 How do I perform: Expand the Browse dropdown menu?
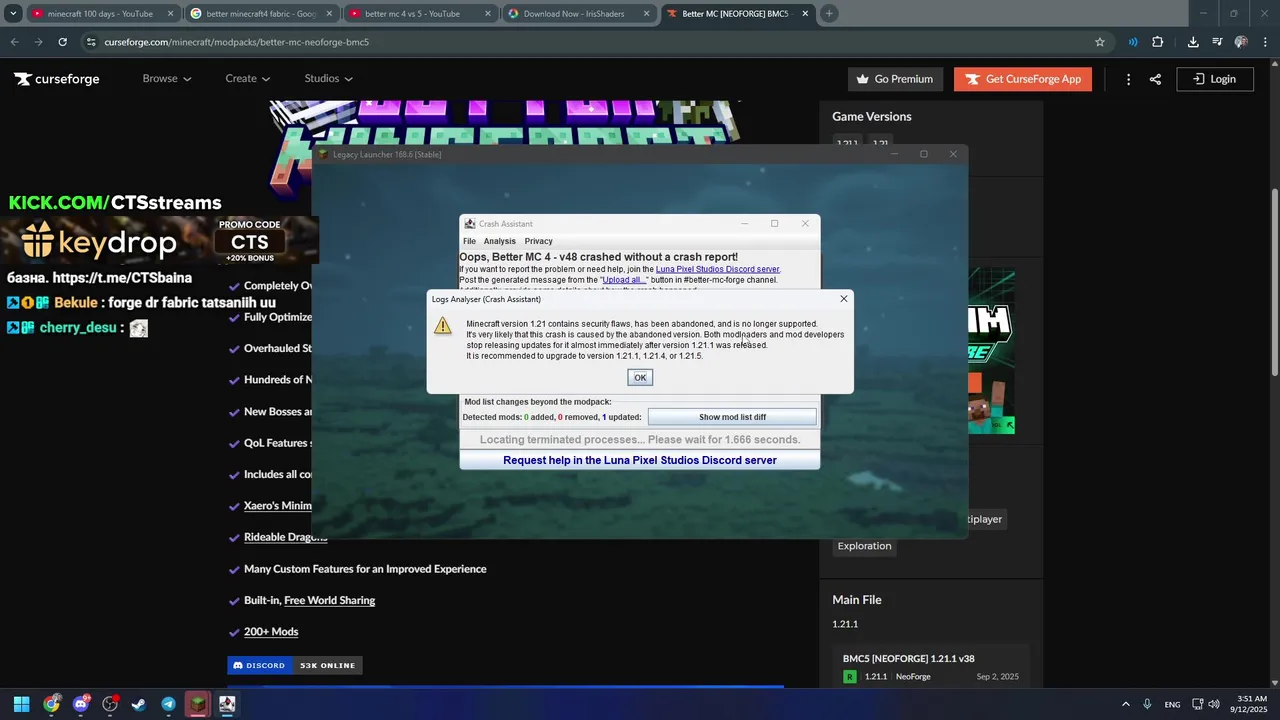166,79
